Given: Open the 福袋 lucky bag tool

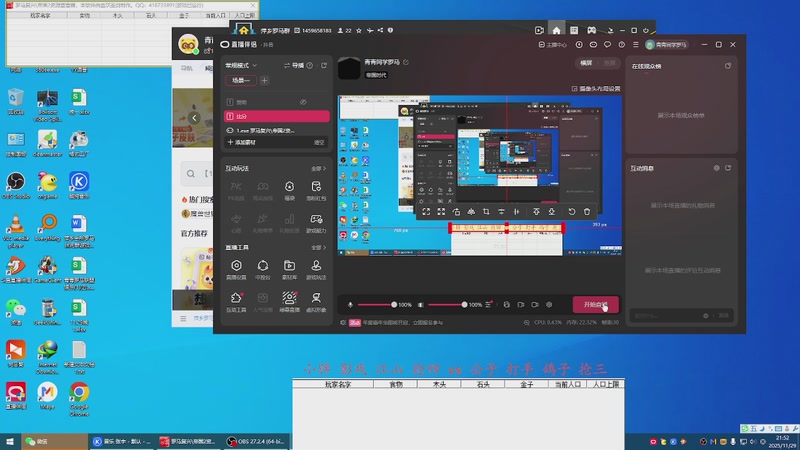Looking at the screenshot, I should point(289,190).
